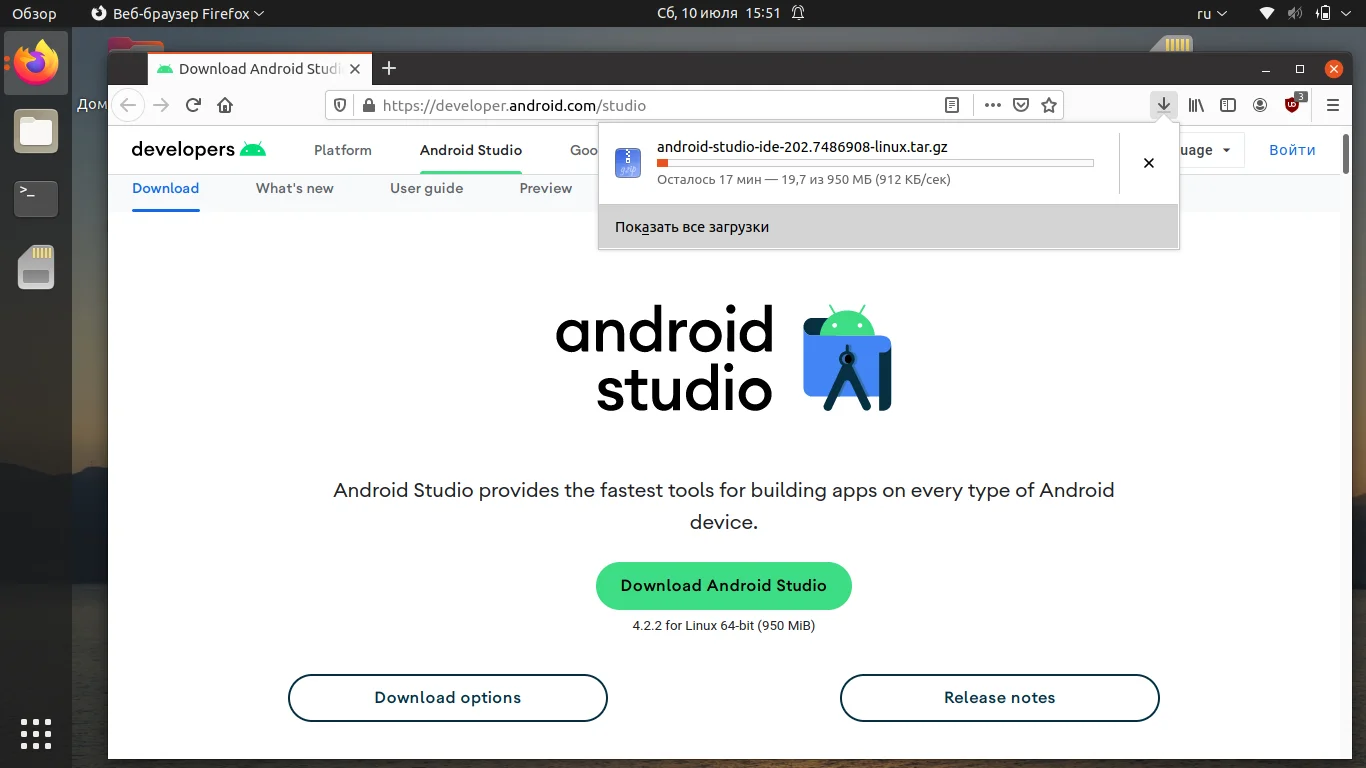Open uBlock Origin extension icon
This screenshot has height=768, width=1366.
click(x=1293, y=105)
